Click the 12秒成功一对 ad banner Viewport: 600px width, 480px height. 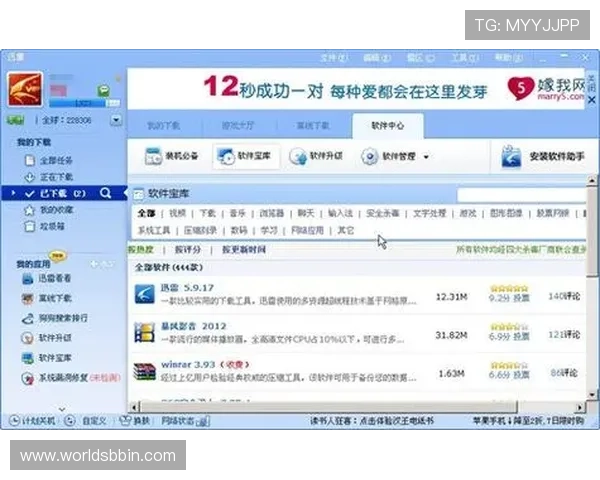pos(356,89)
